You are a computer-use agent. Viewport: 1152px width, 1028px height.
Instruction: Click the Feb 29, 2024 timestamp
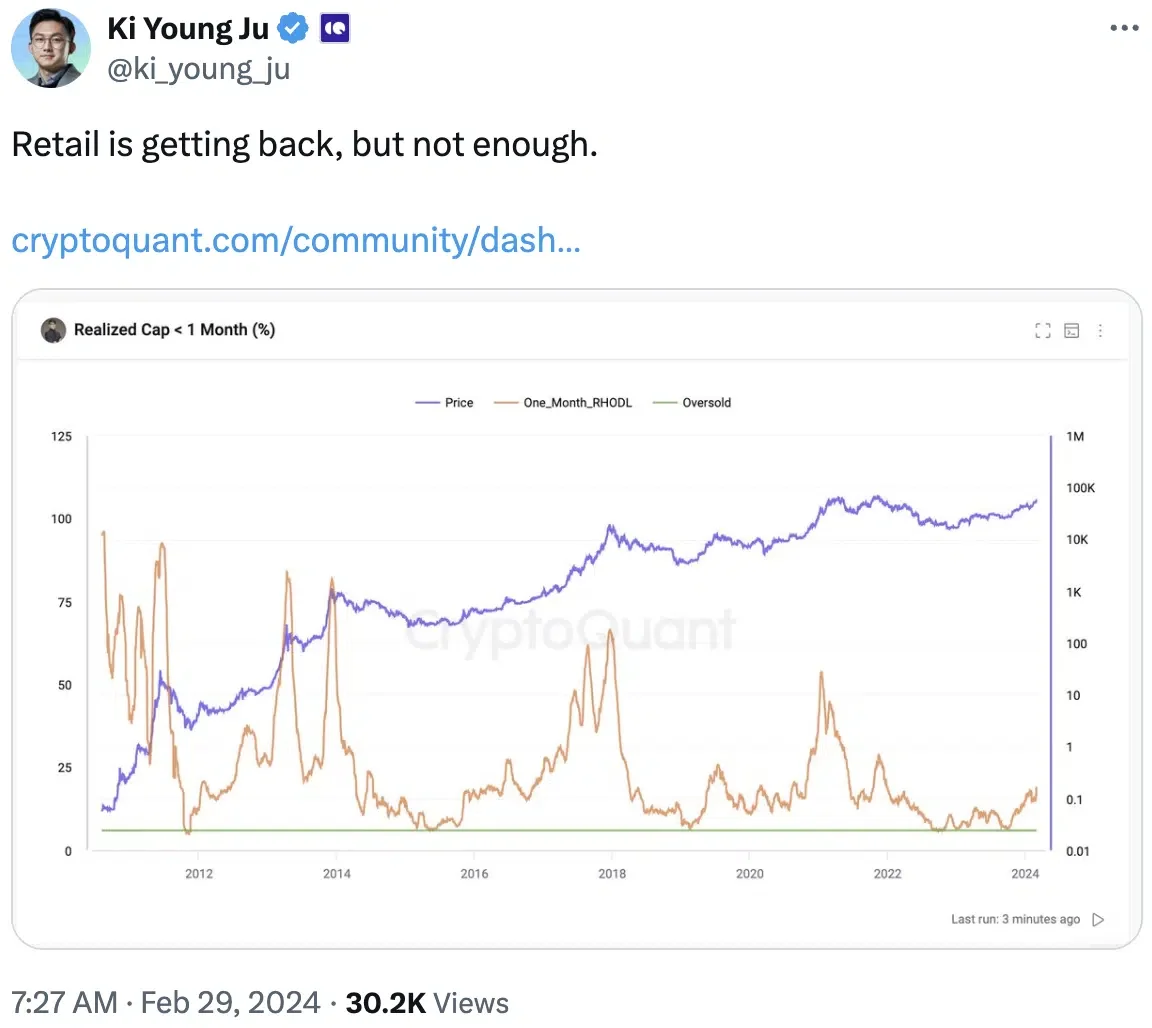pyautogui.click(x=230, y=1002)
